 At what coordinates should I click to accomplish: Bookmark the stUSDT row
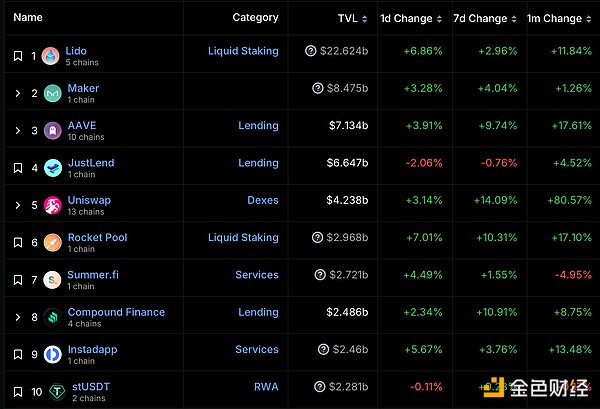point(18,392)
